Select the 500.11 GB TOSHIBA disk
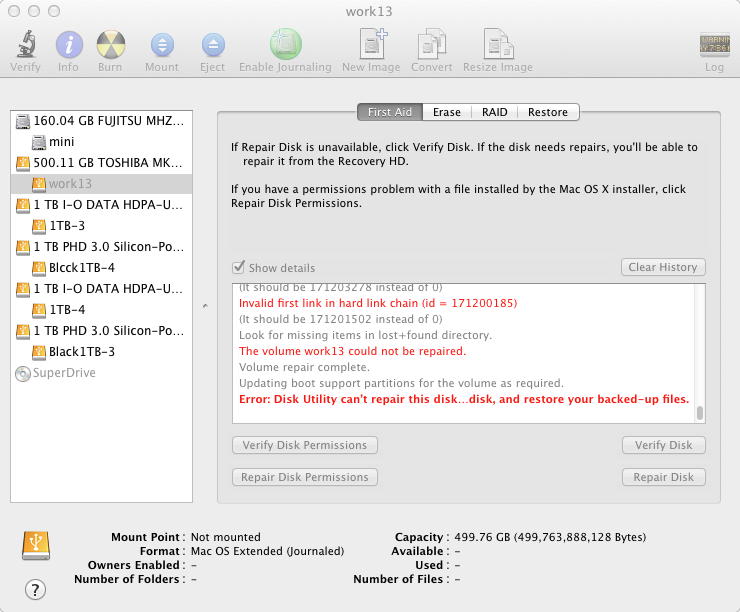Screen dimensions: 740x612 (101, 163)
